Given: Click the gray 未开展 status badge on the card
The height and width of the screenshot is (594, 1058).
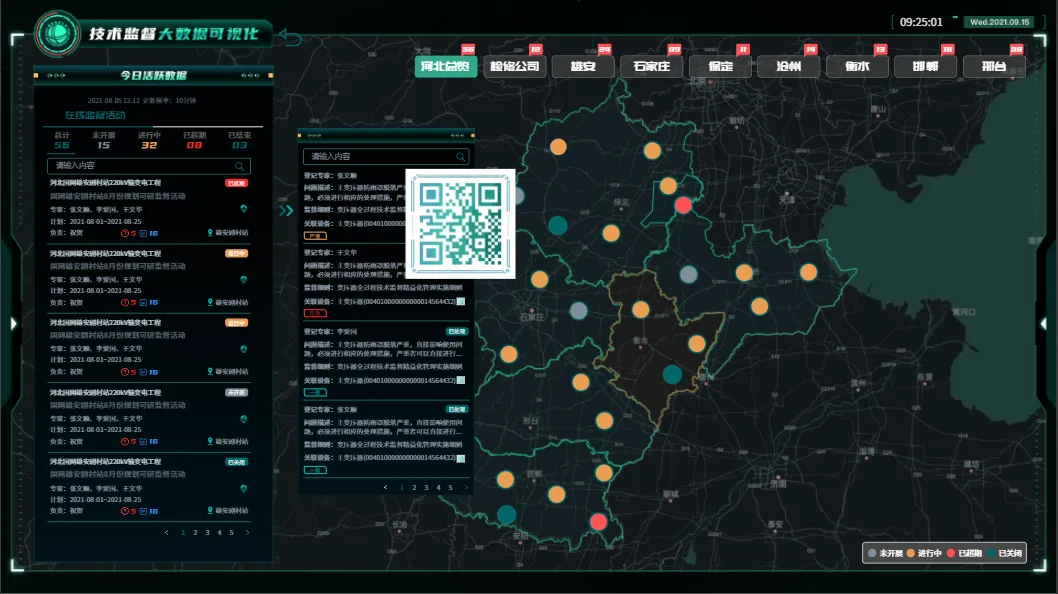Looking at the screenshot, I should pyautogui.click(x=236, y=392).
